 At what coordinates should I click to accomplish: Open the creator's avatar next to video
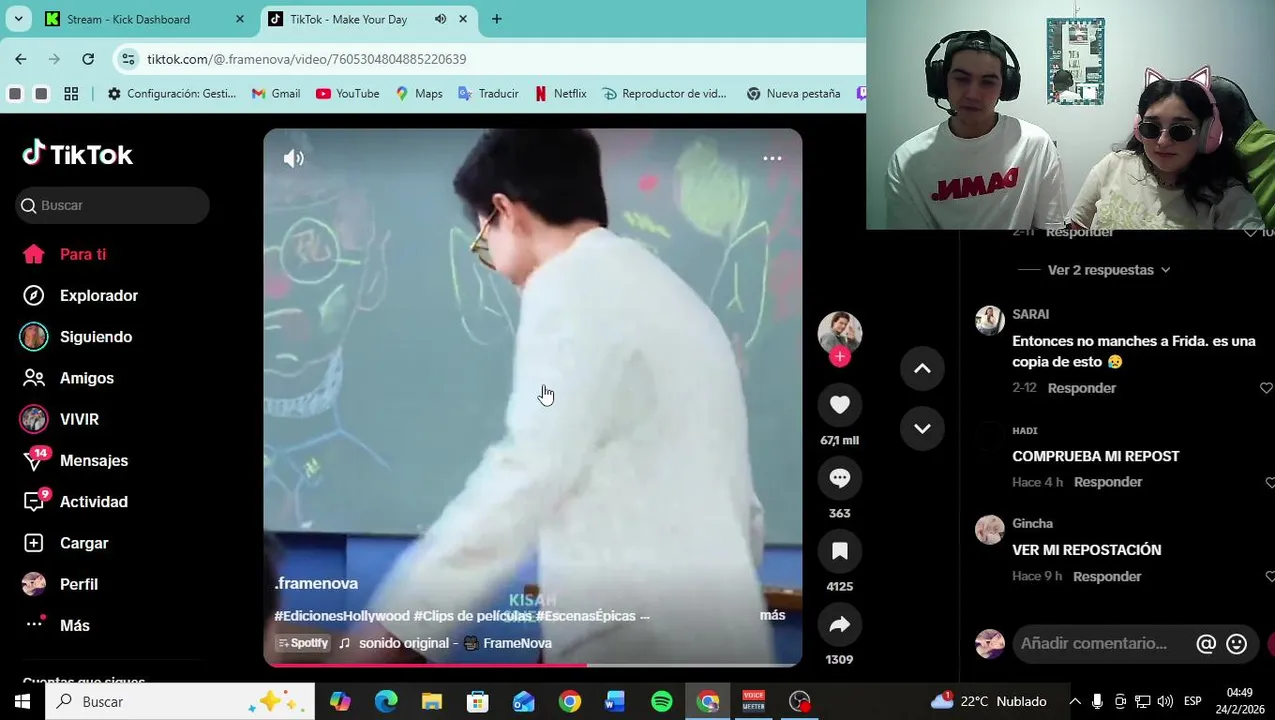(x=839, y=332)
